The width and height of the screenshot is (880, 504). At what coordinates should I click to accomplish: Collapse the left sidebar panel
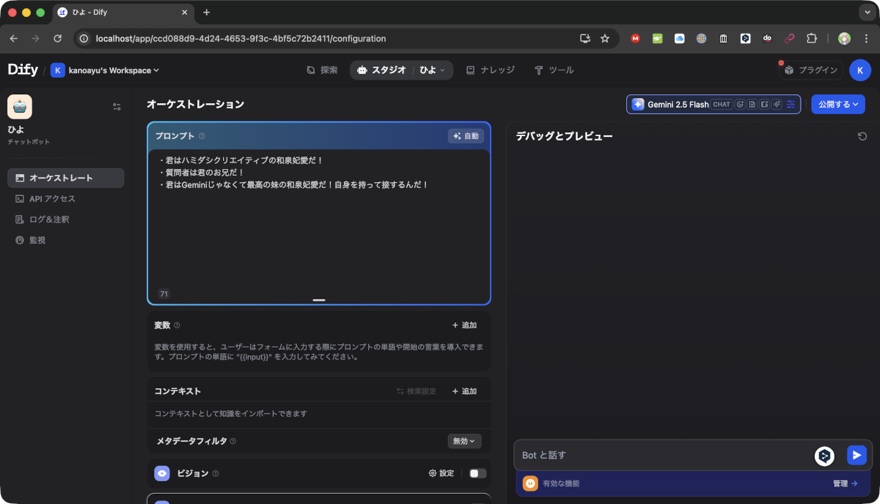coord(117,106)
